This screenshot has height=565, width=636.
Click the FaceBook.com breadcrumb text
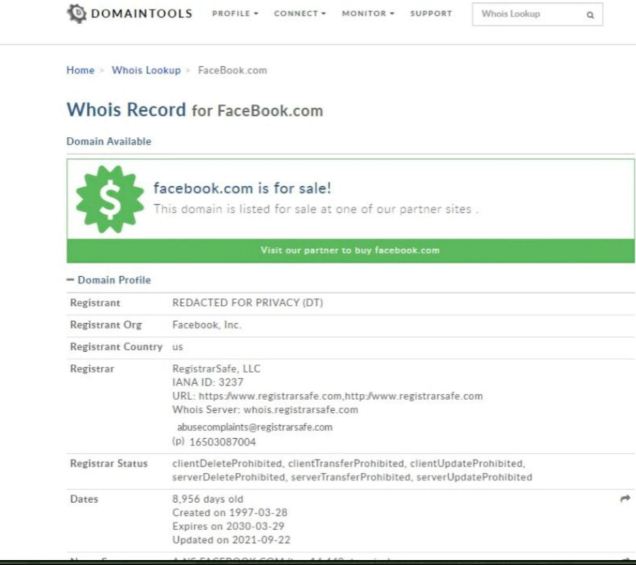tap(232, 70)
